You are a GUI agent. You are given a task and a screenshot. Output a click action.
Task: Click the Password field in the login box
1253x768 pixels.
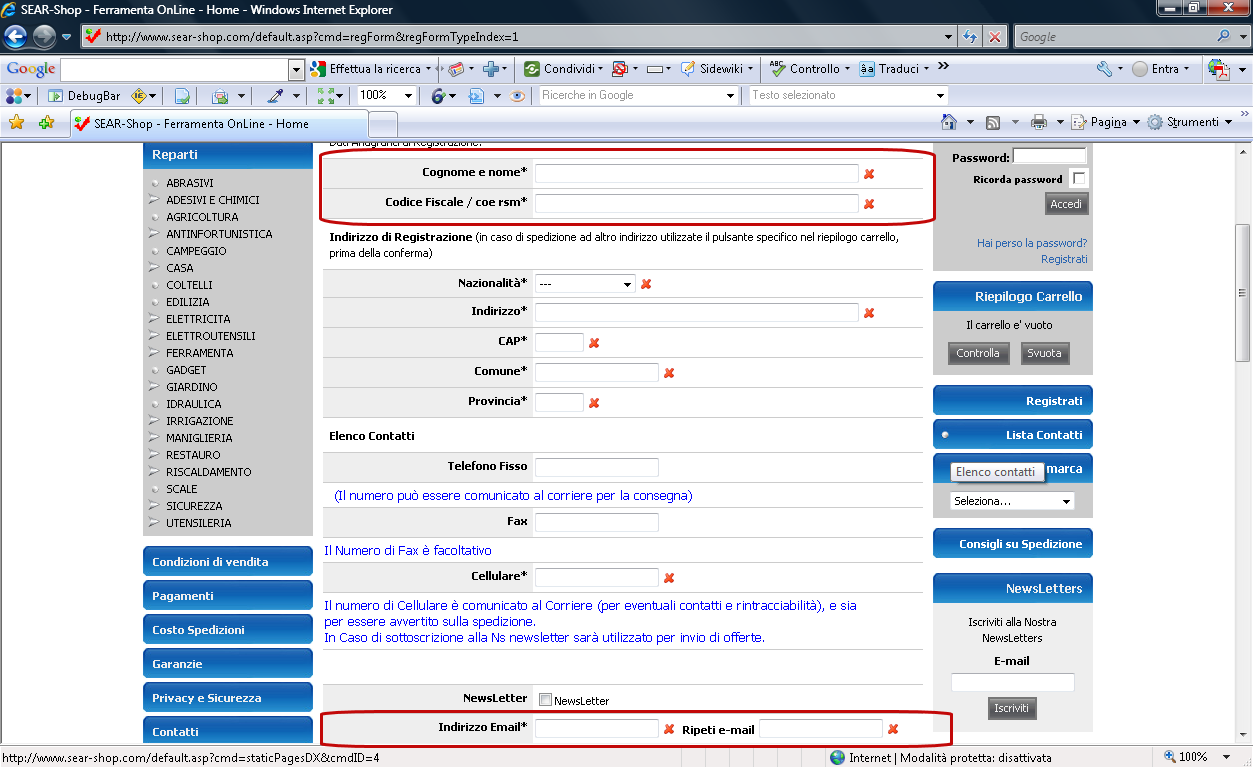(x=1049, y=157)
